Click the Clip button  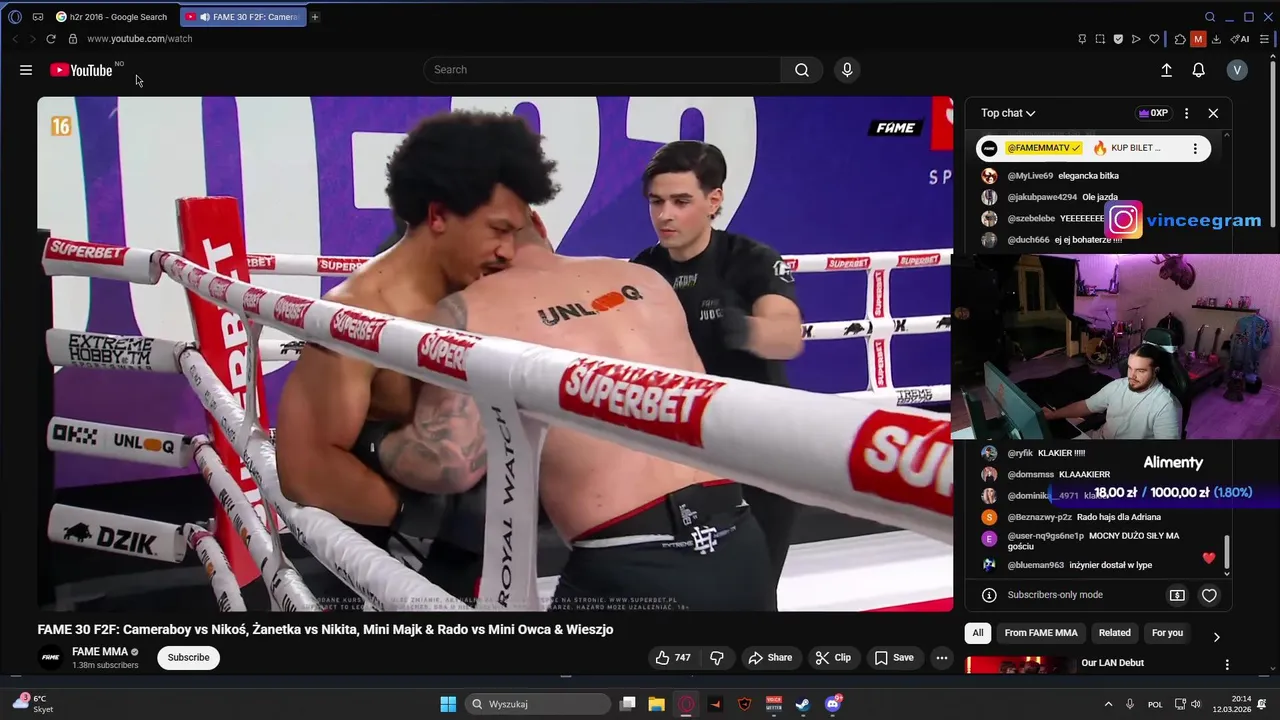(832, 657)
